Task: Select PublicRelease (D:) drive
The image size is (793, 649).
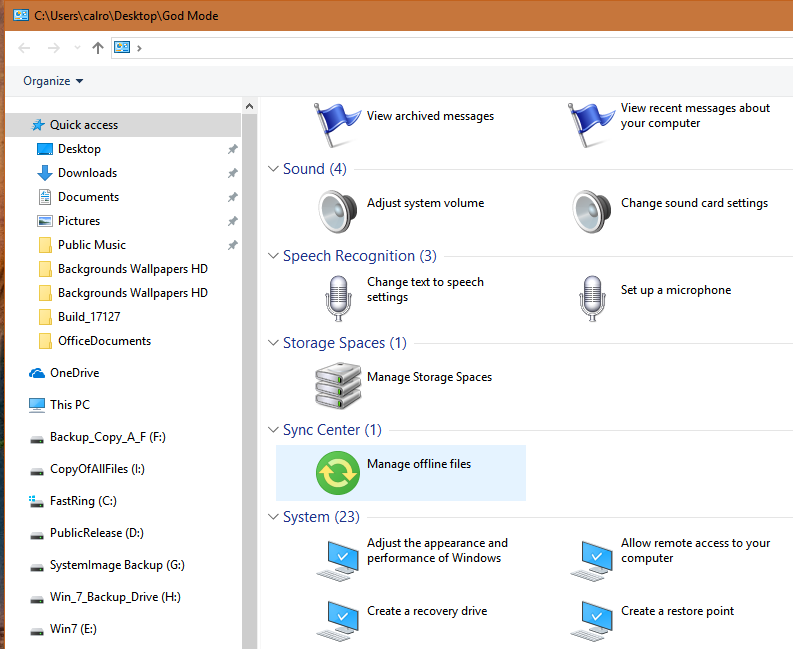Action: pyautogui.click(x=97, y=533)
